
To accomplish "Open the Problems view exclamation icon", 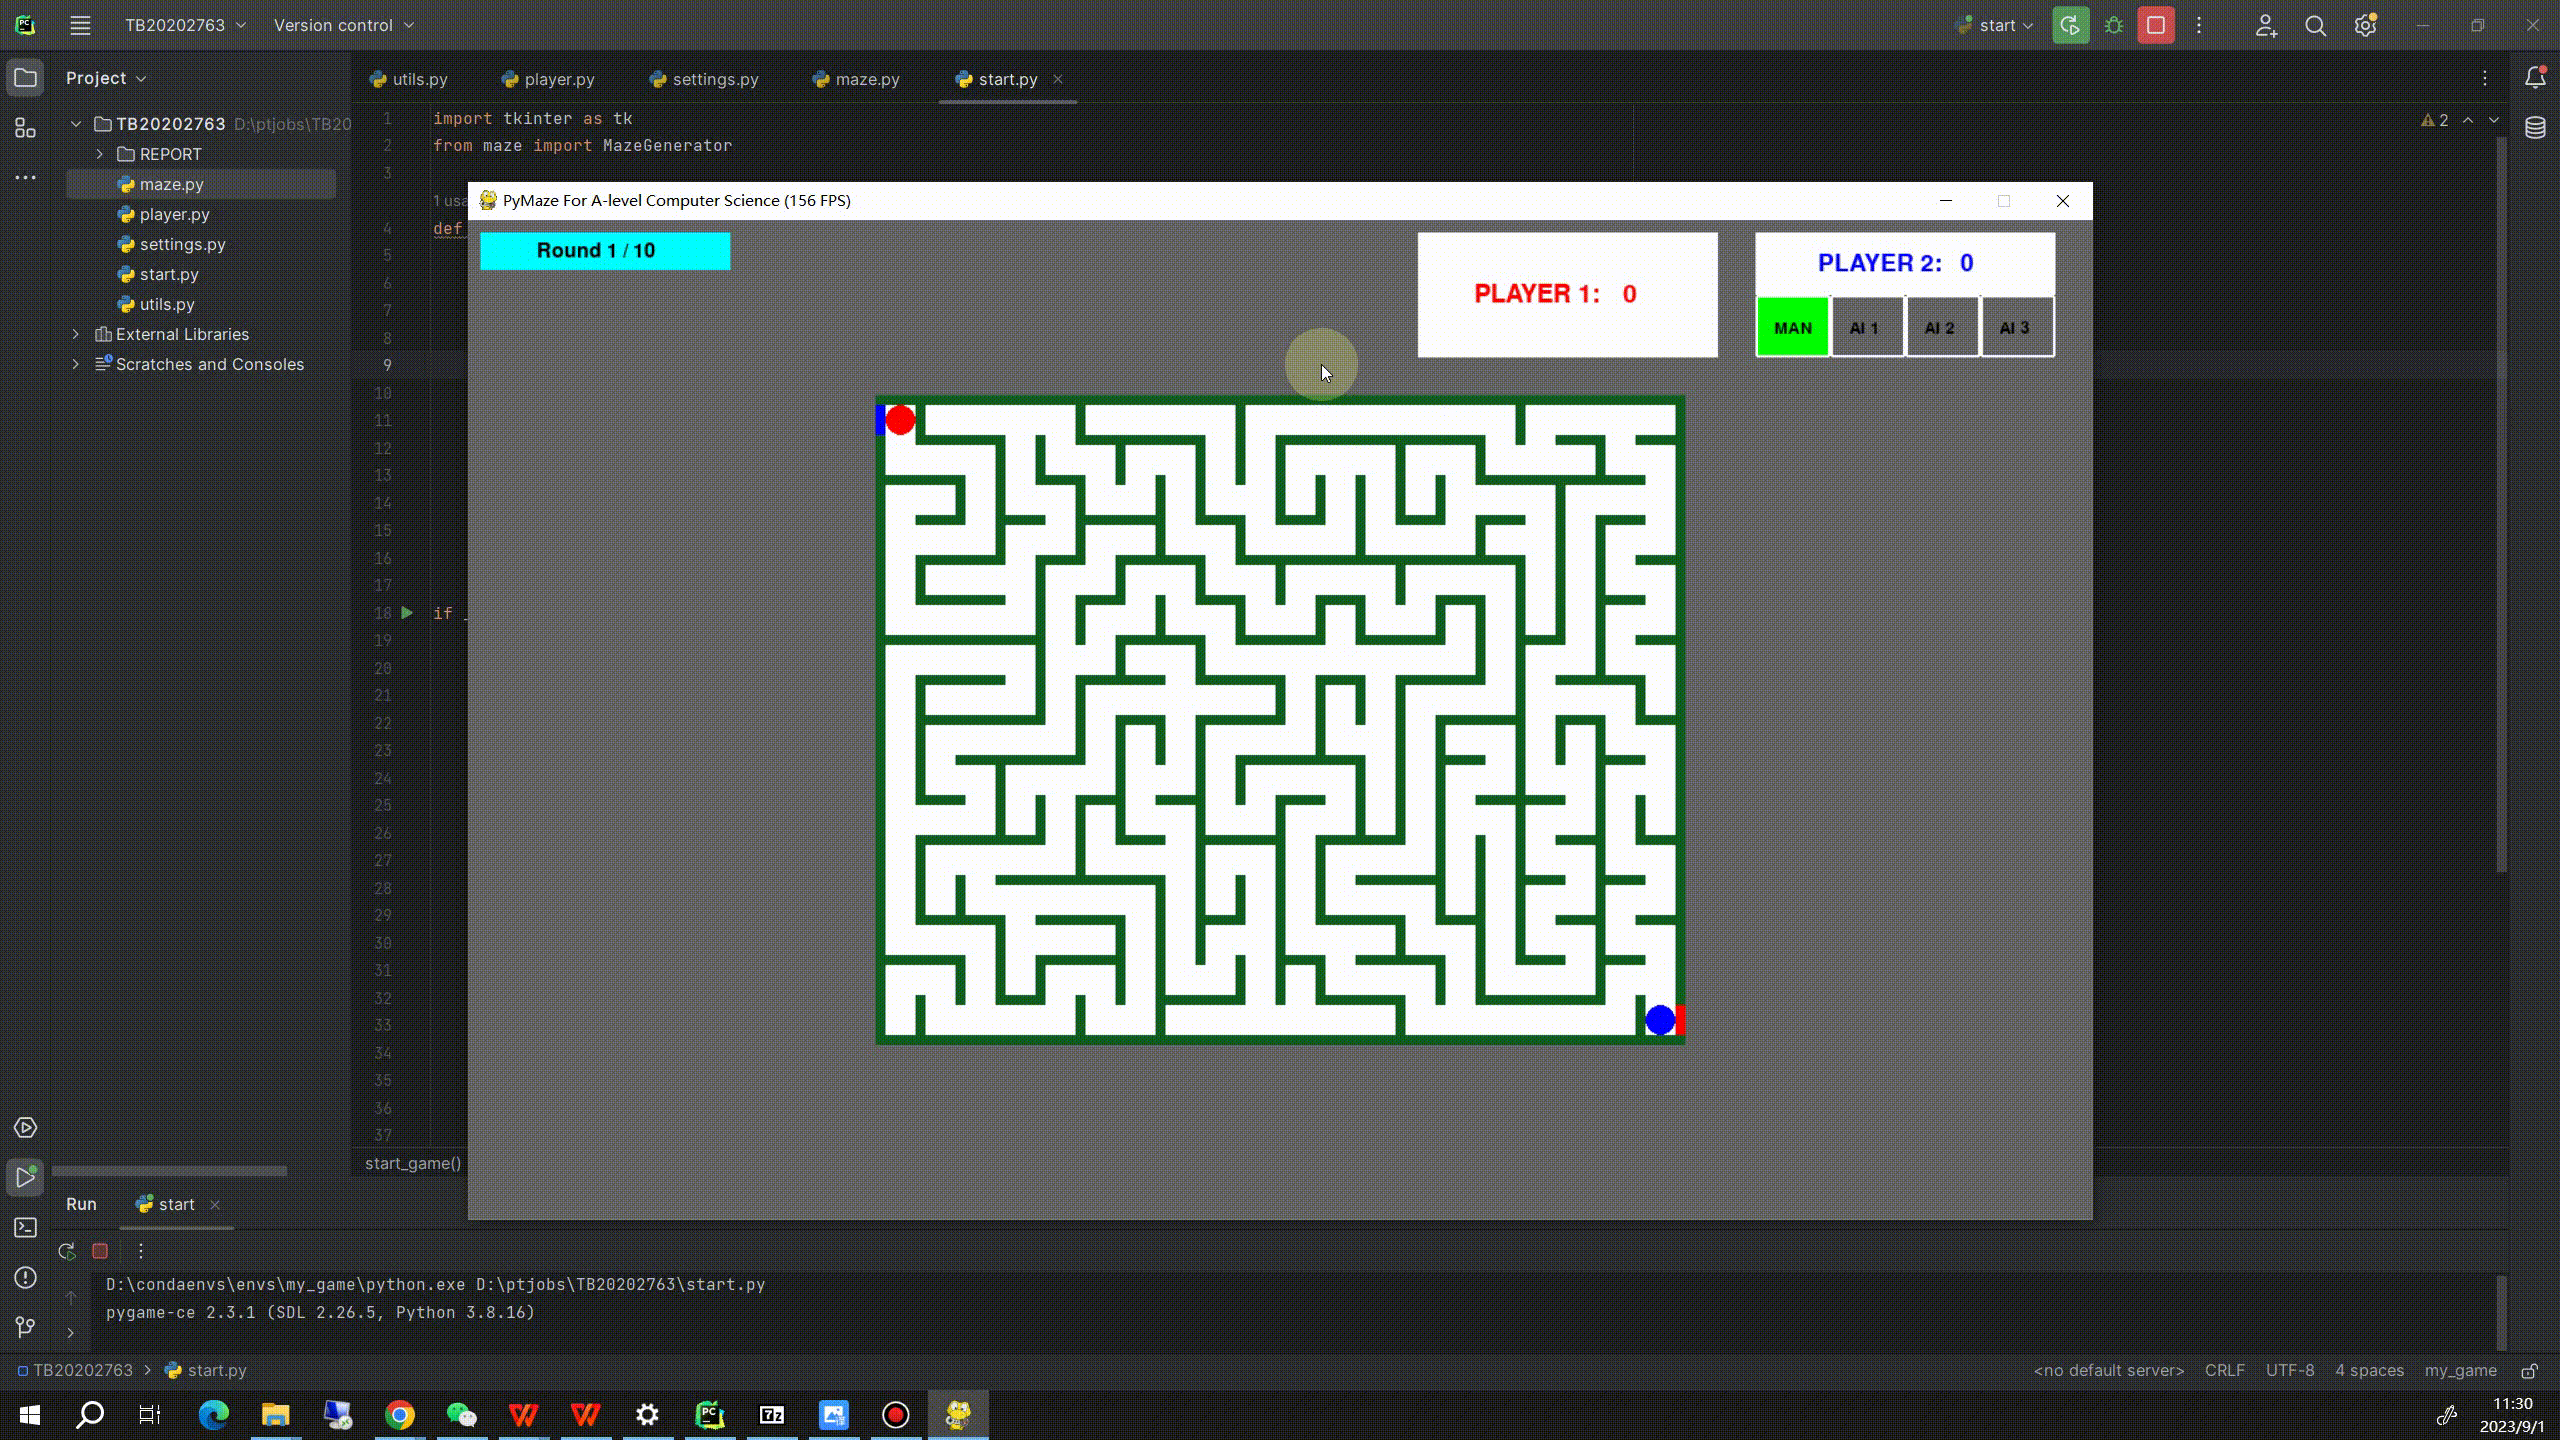I will point(25,1278).
